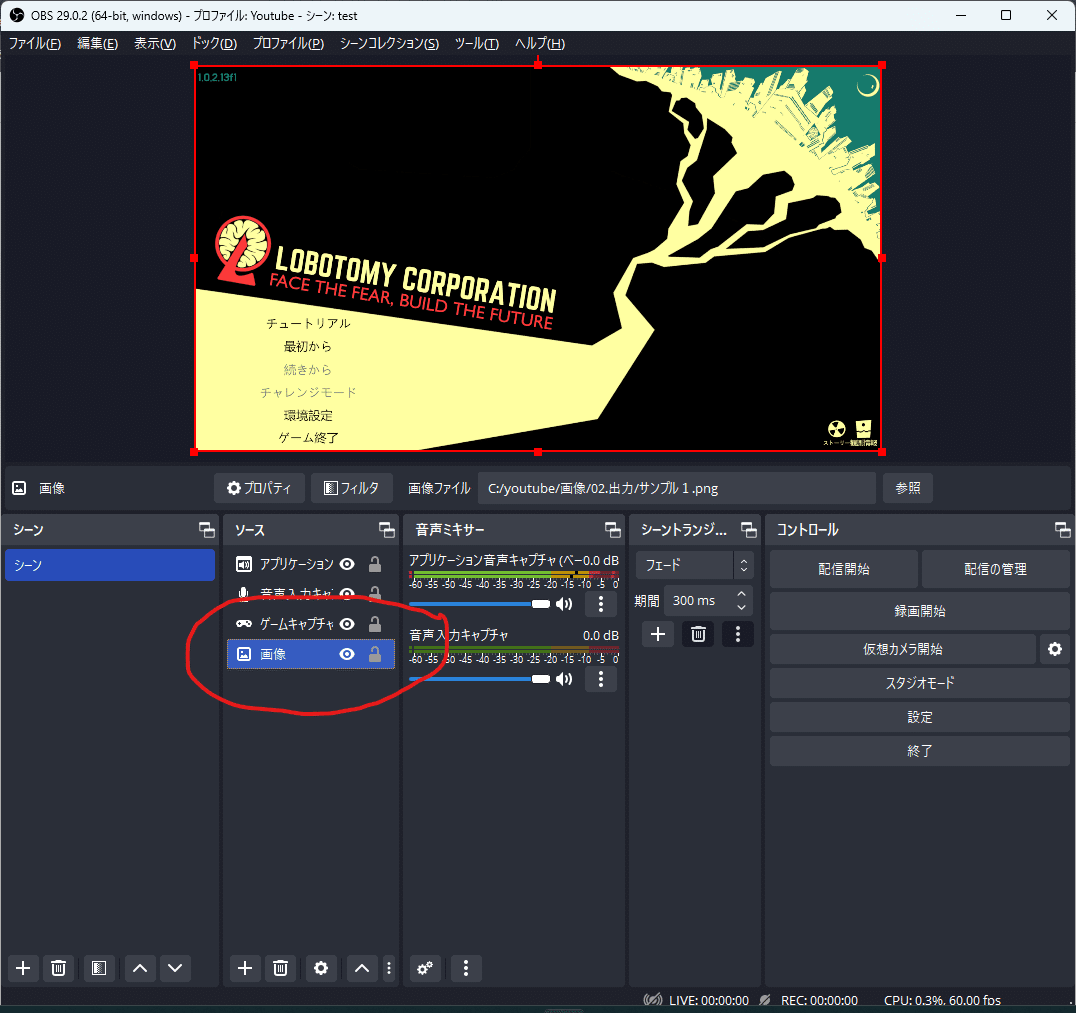Start 仮想カメラ開始 virtual camera

(902, 649)
